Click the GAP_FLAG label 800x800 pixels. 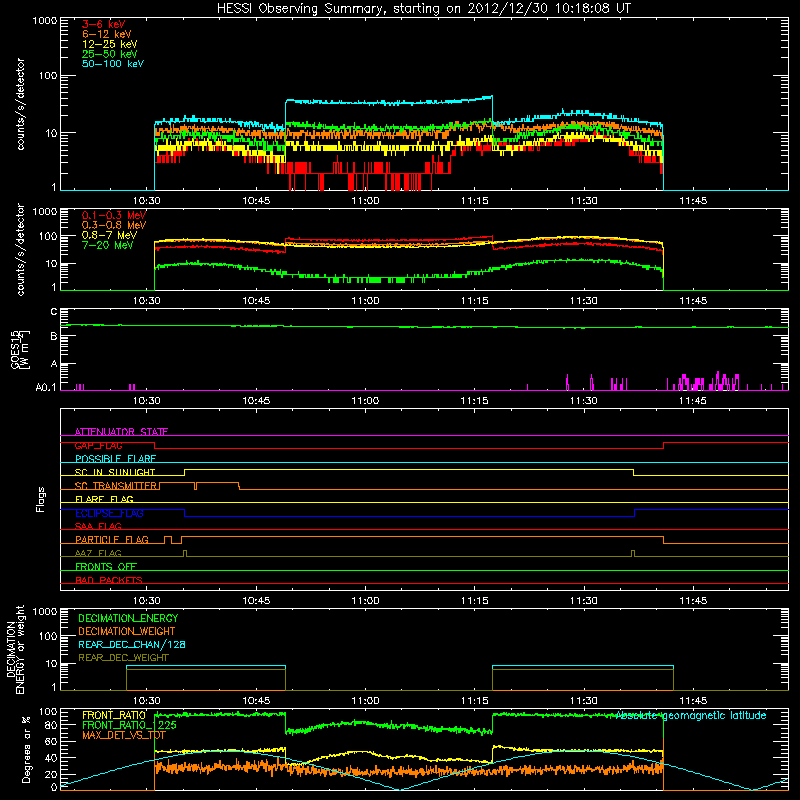coord(98,445)
